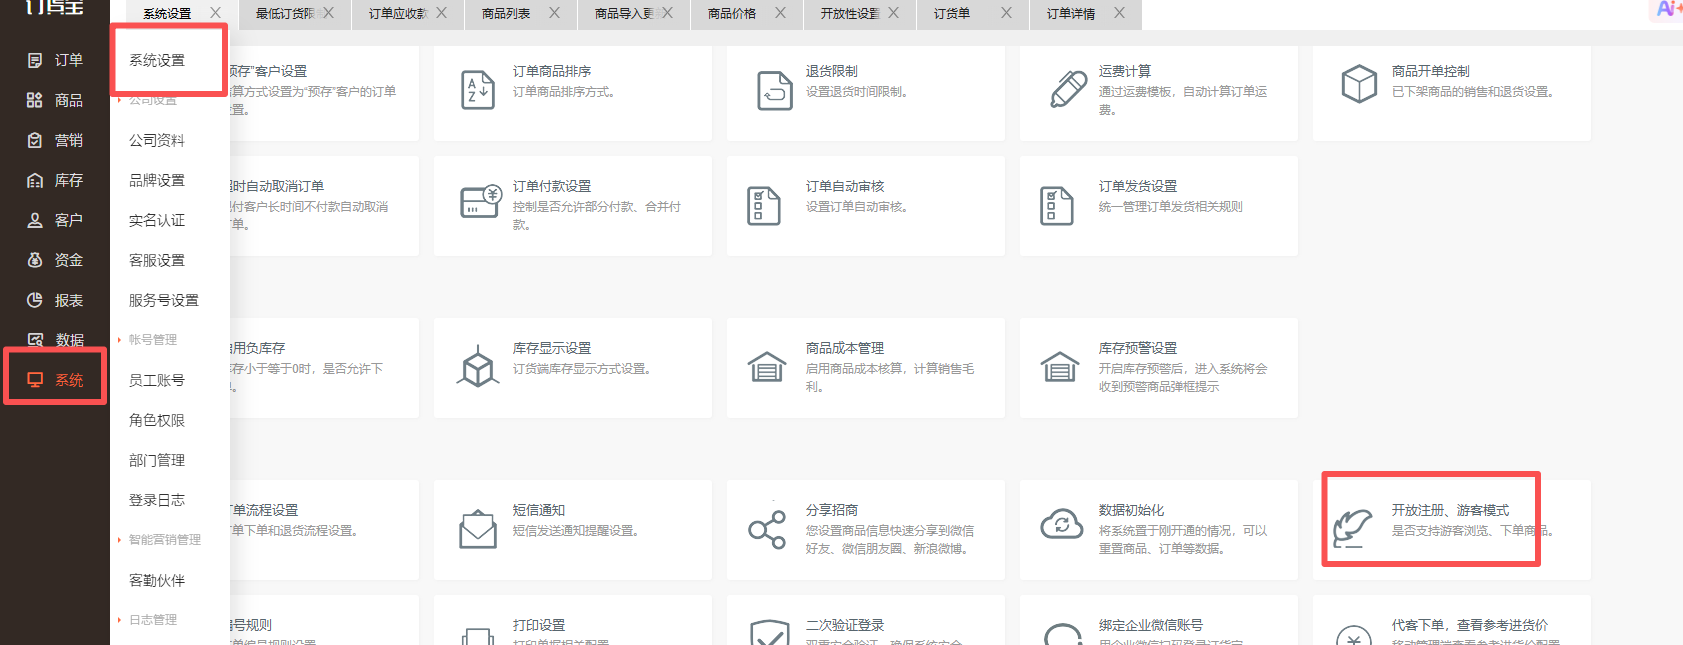Click the 订单付款设置 card icon
1683x645 pixels.
481,201
